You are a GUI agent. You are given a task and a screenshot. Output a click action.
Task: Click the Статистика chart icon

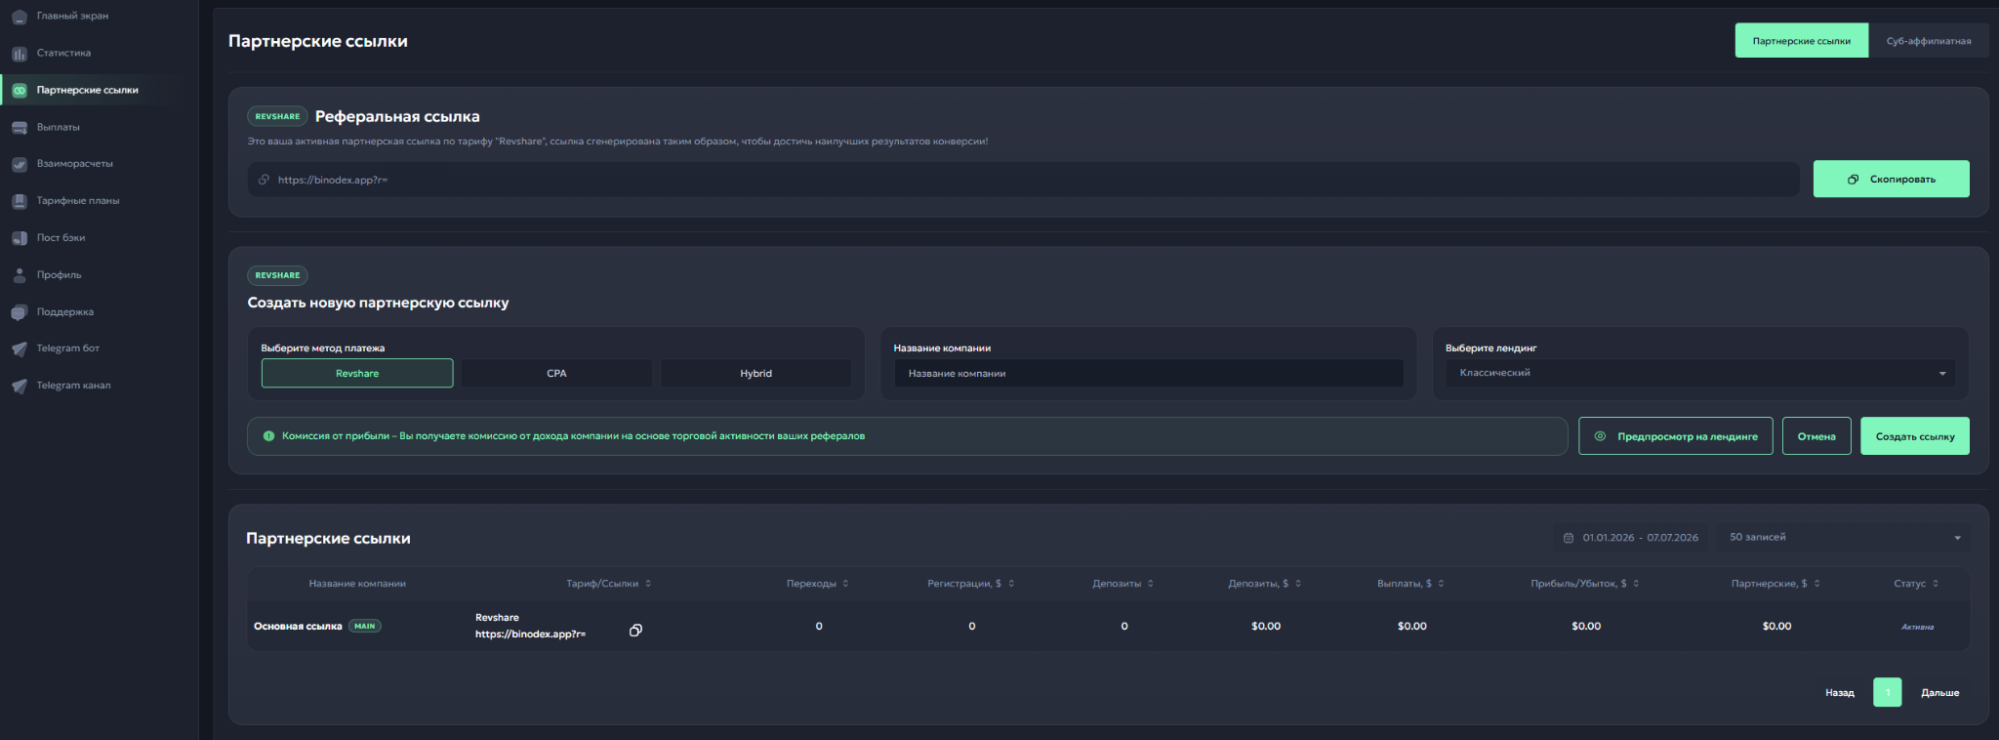(19, 53)
